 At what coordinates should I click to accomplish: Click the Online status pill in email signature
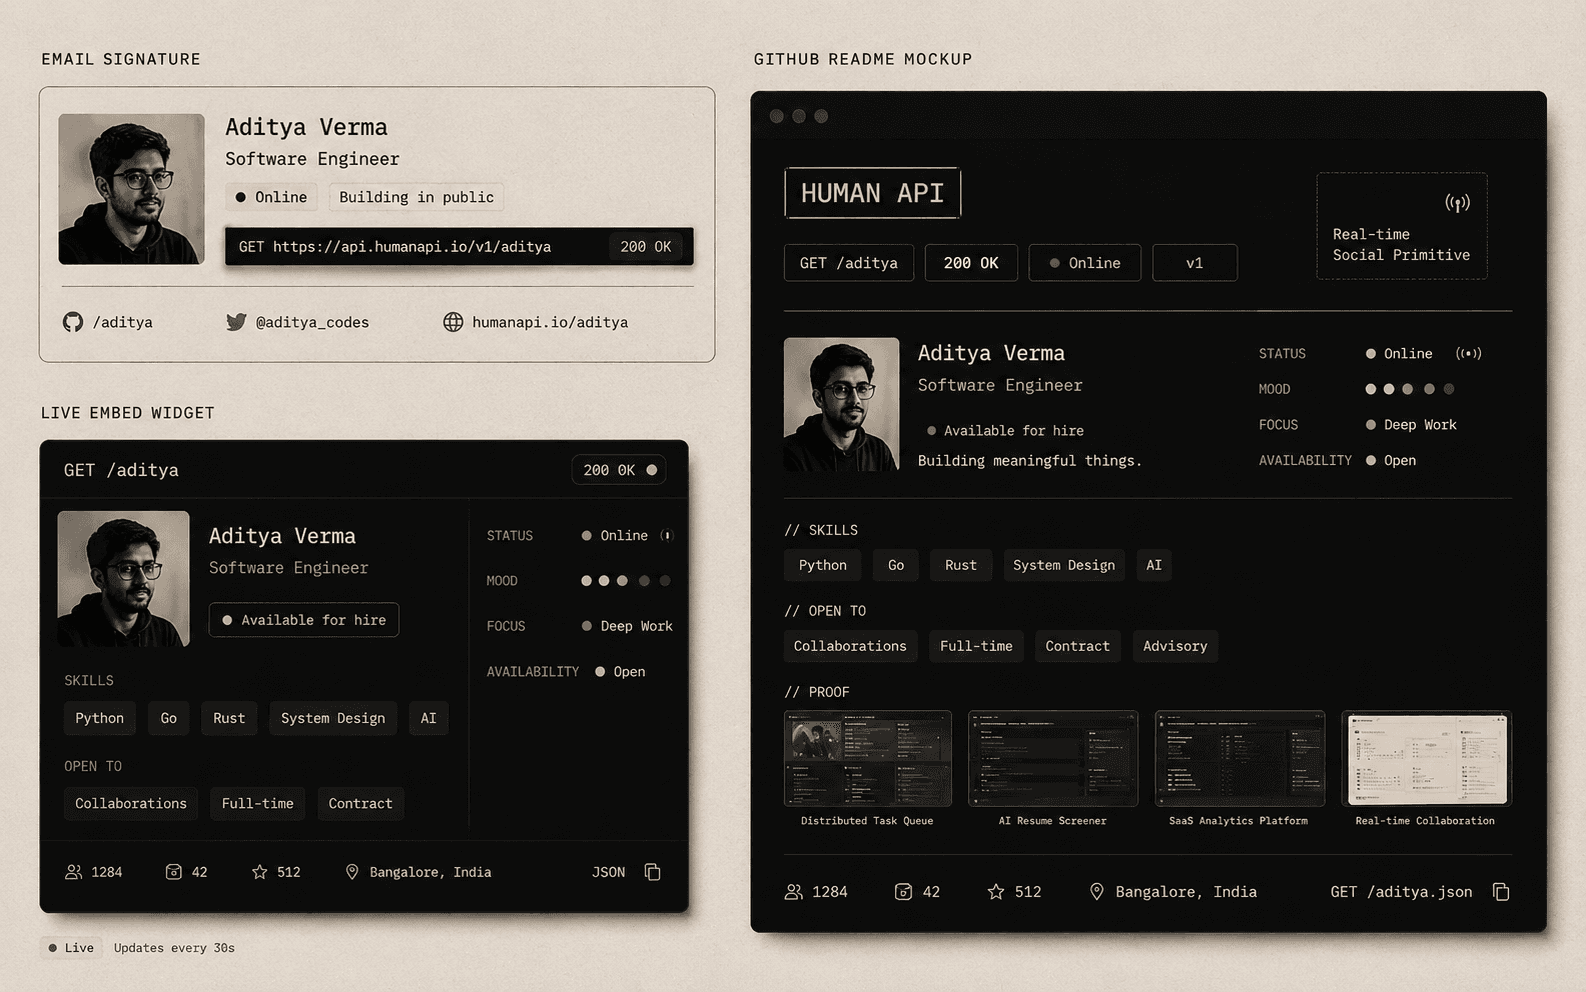coord(271,197)
